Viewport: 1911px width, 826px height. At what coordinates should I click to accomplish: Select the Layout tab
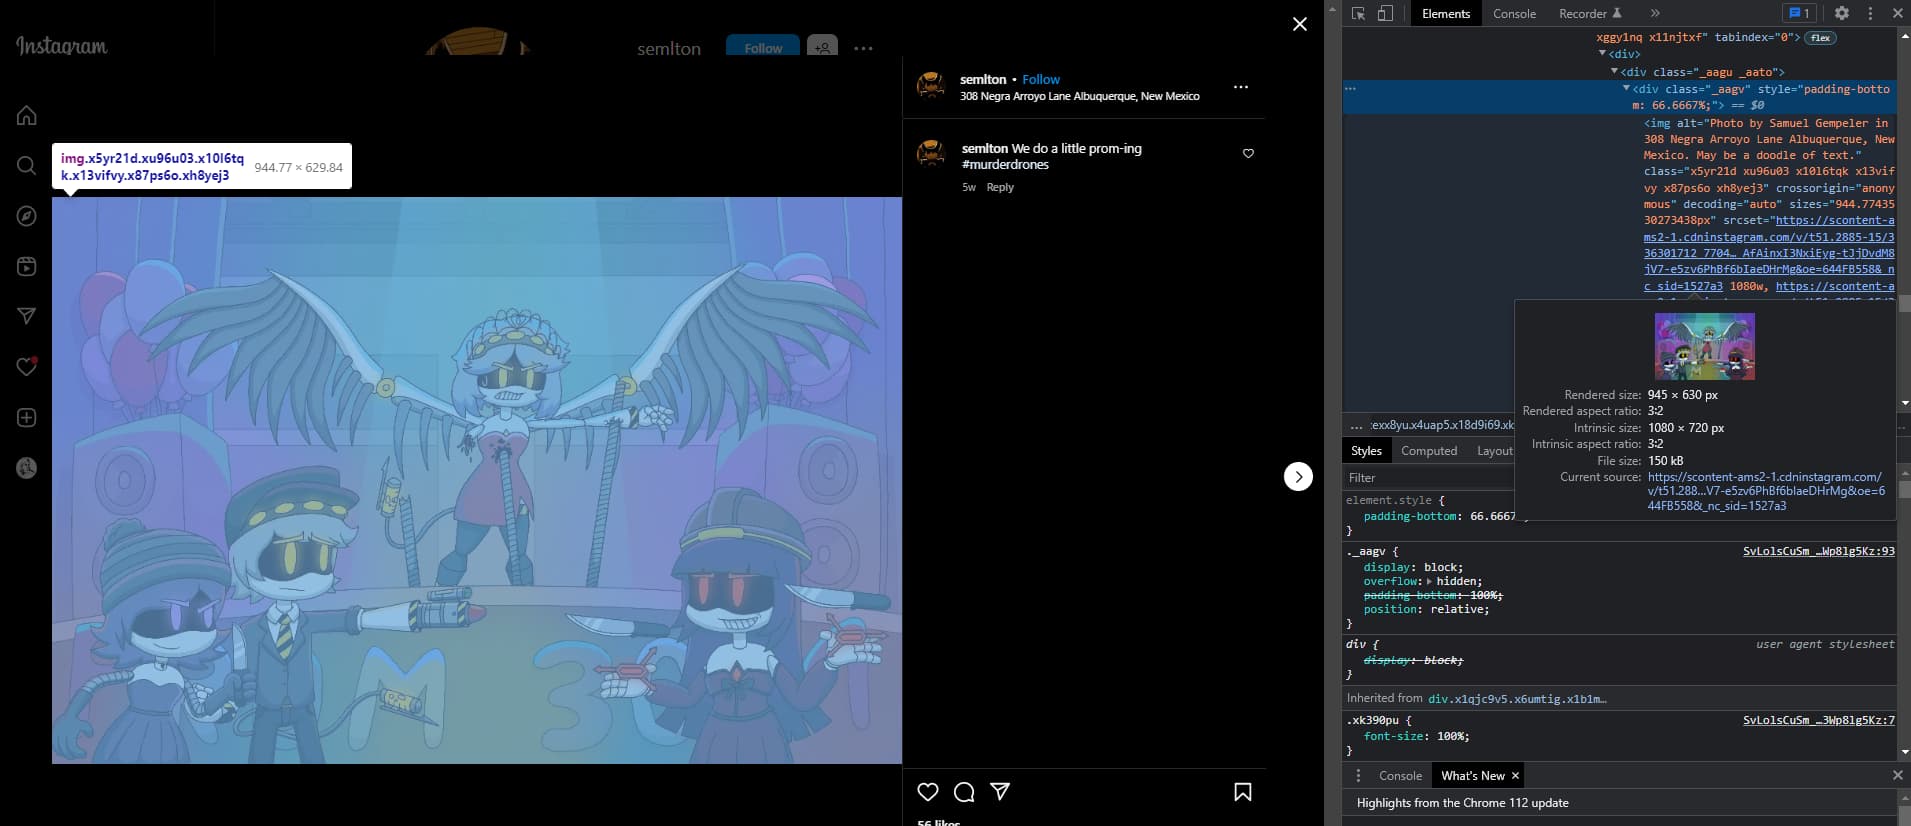click(x=1495, y=451)
